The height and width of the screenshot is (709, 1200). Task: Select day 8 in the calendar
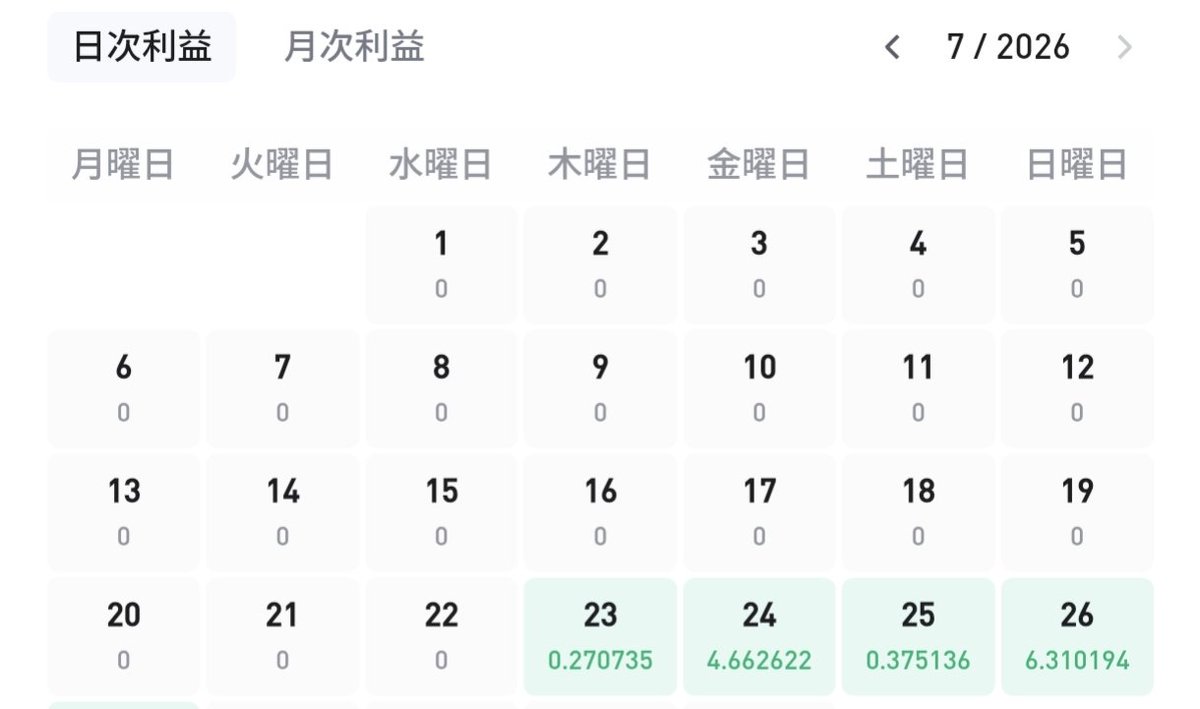pyautogui.click(x=441, y=389)
